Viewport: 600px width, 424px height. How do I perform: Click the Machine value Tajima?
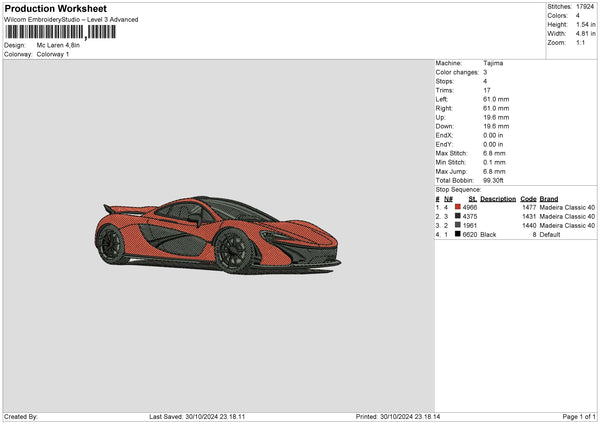493,63
